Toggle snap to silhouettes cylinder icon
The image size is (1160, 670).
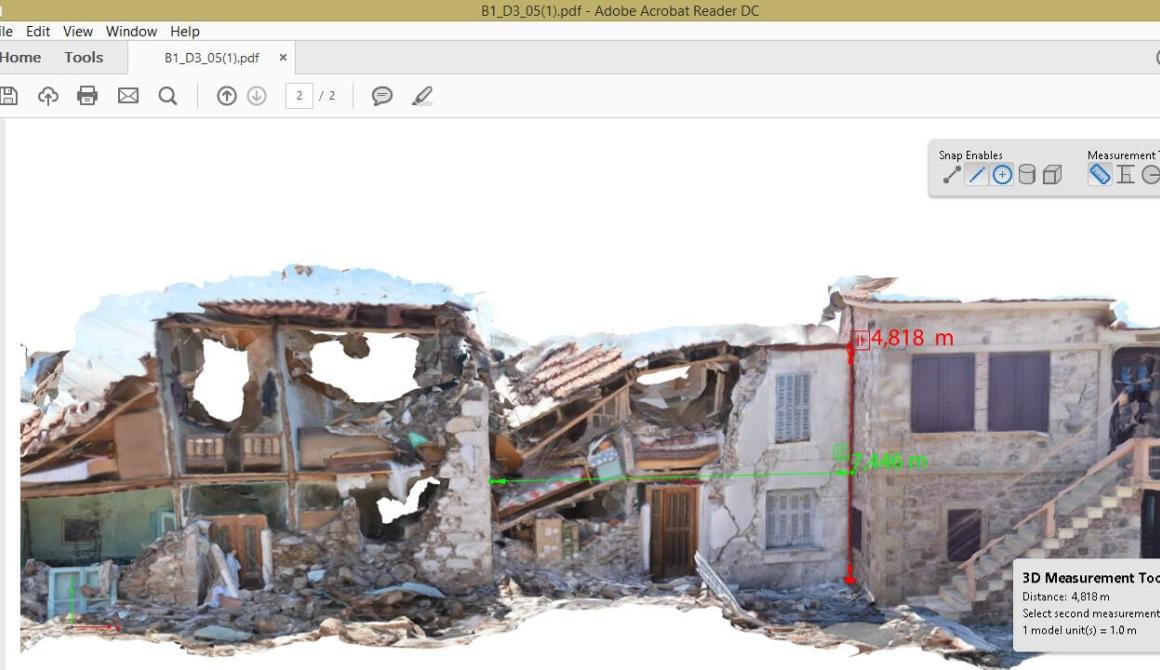(x=1027, y=175)
